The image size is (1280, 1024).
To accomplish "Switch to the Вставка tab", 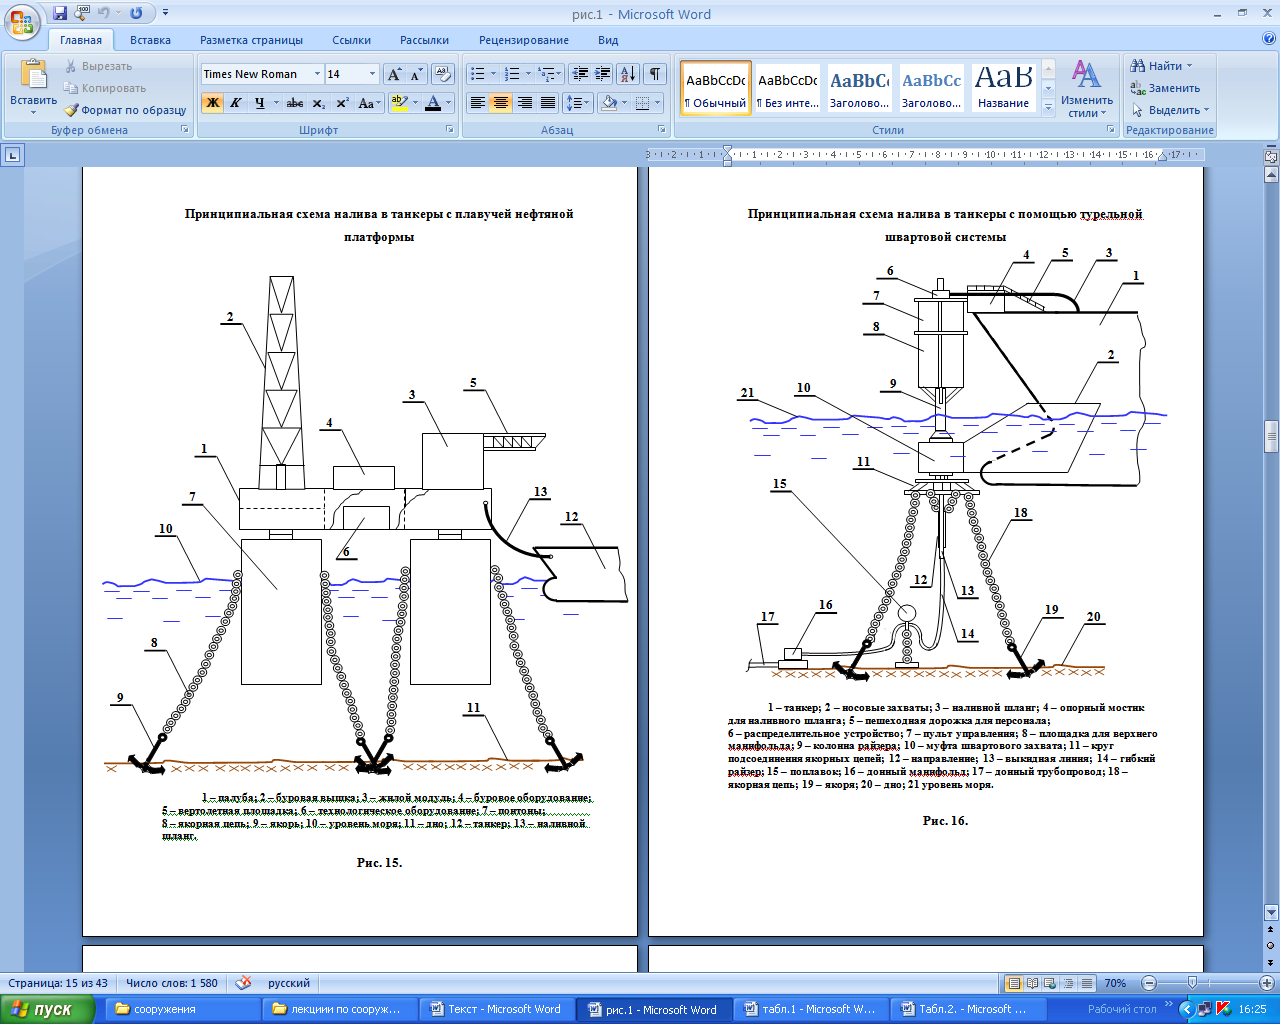I will coord(150,40).
